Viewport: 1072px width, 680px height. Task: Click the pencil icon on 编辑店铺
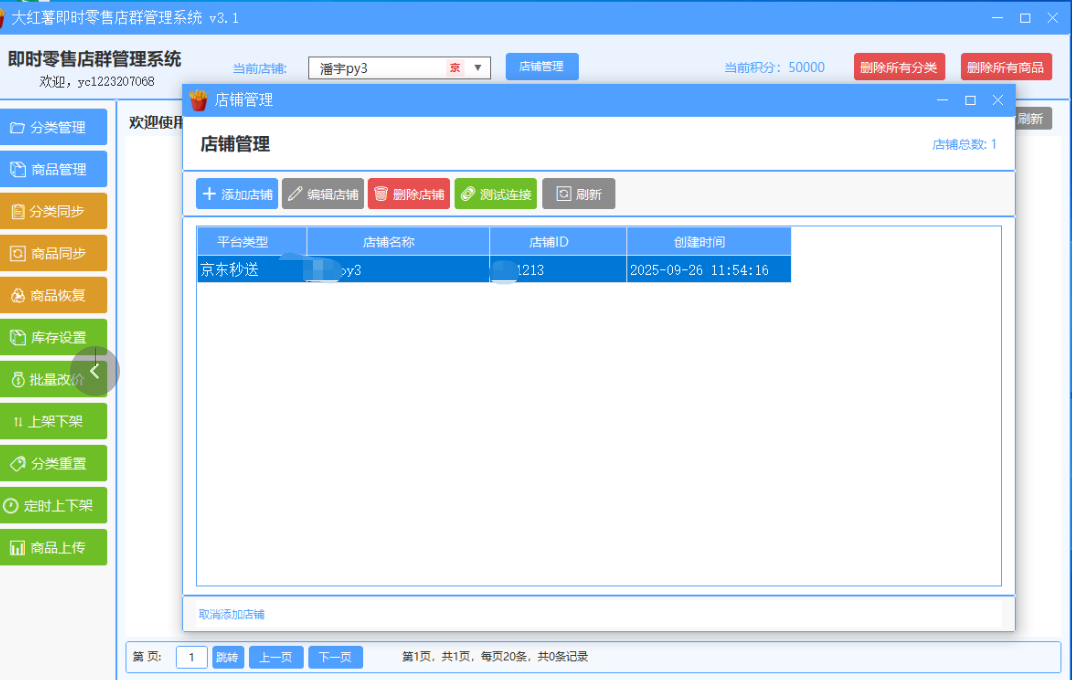click(295, 194)
